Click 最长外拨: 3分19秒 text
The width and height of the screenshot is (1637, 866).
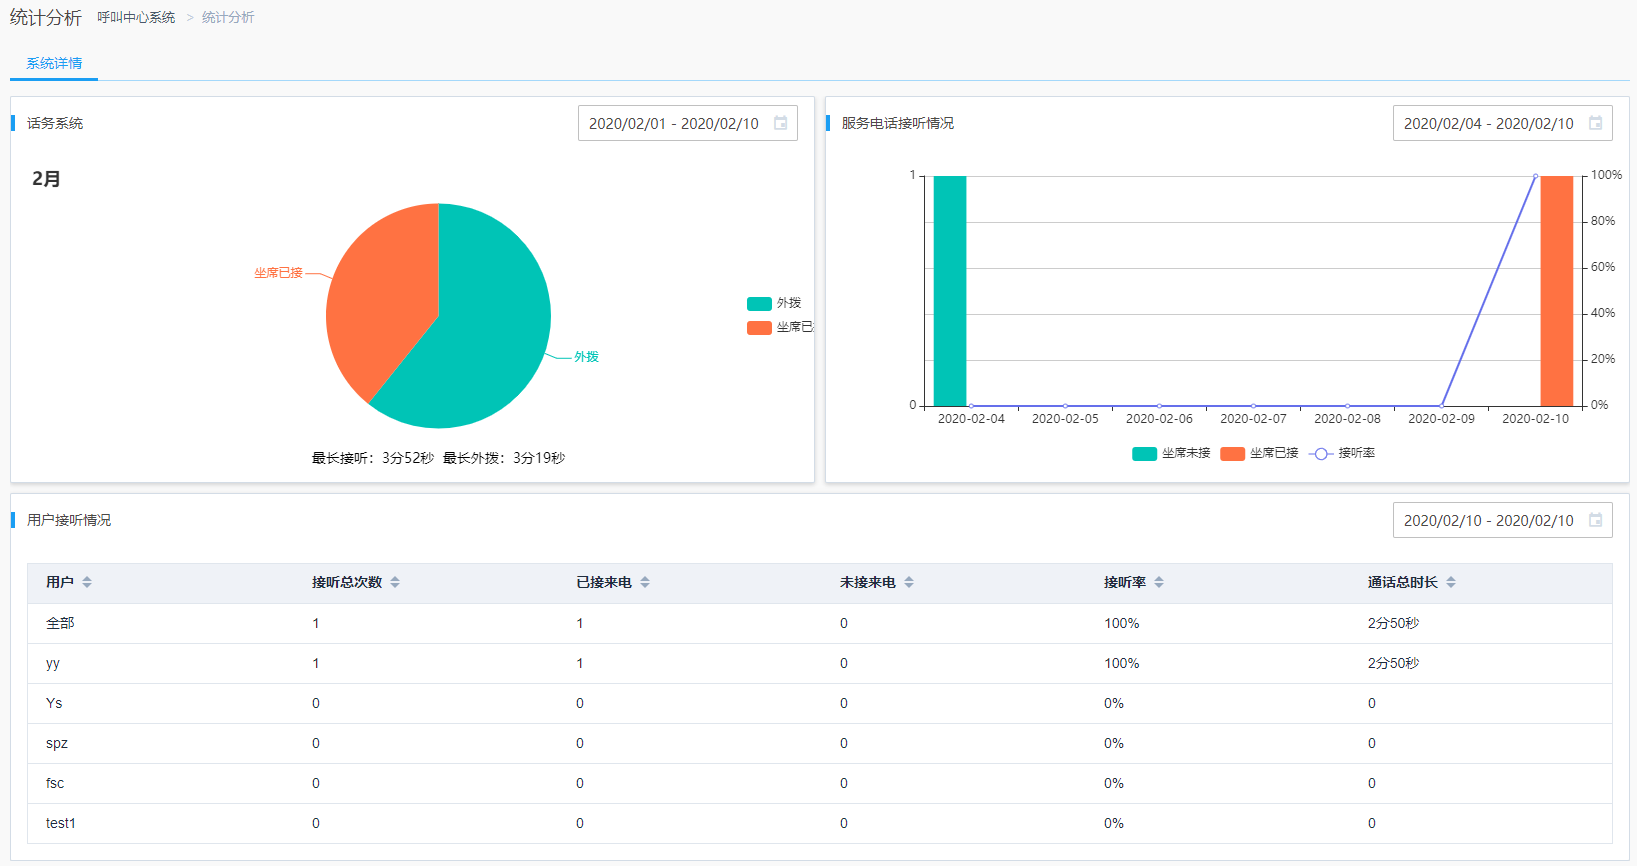[504, 458]
